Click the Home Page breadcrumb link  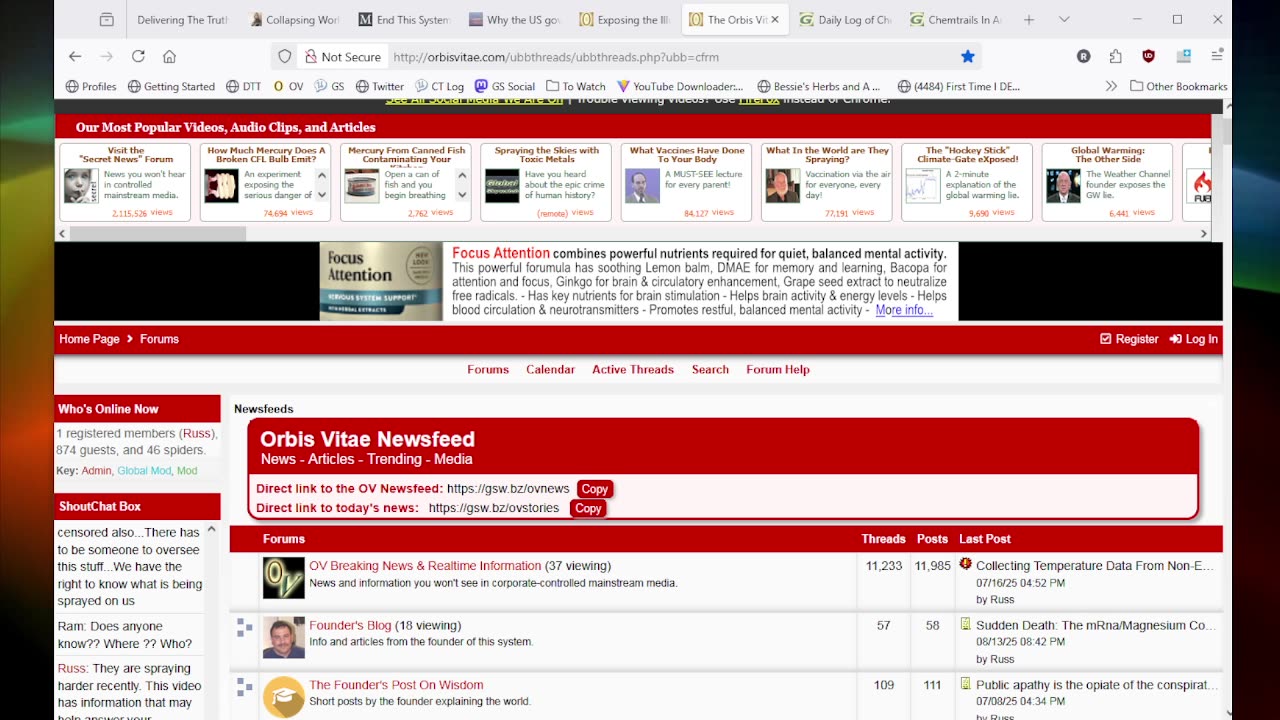pyautogui.click(x=89, y=339)
